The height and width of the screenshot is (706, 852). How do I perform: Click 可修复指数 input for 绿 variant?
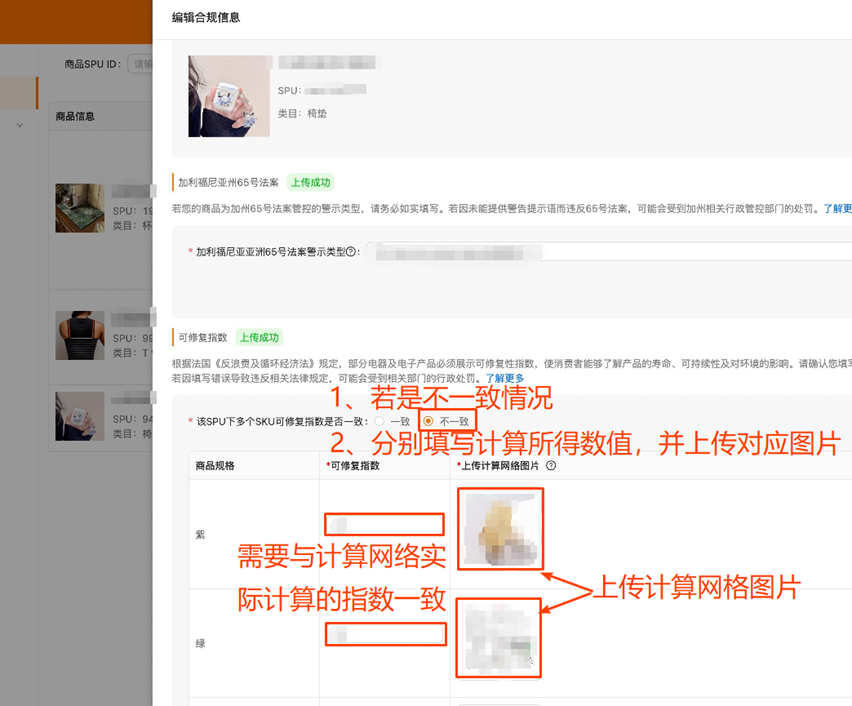pos(384,633)
